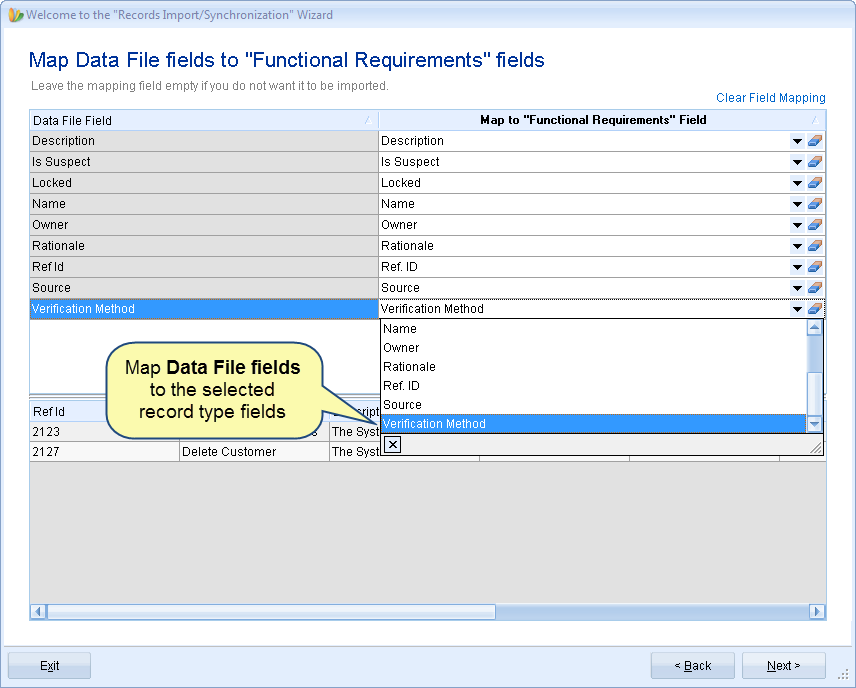Viewport: 856px width, 688px height.
Task: Close the dropdown list with X icon
Action: click(393, 444)
